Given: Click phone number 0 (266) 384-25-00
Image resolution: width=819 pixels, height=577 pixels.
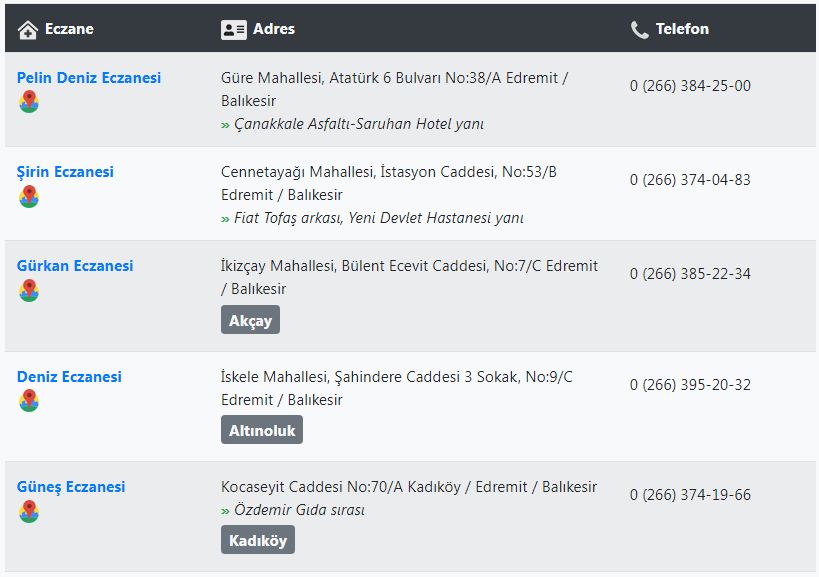Looking at the screenshot, I should (x=690, y=86).
